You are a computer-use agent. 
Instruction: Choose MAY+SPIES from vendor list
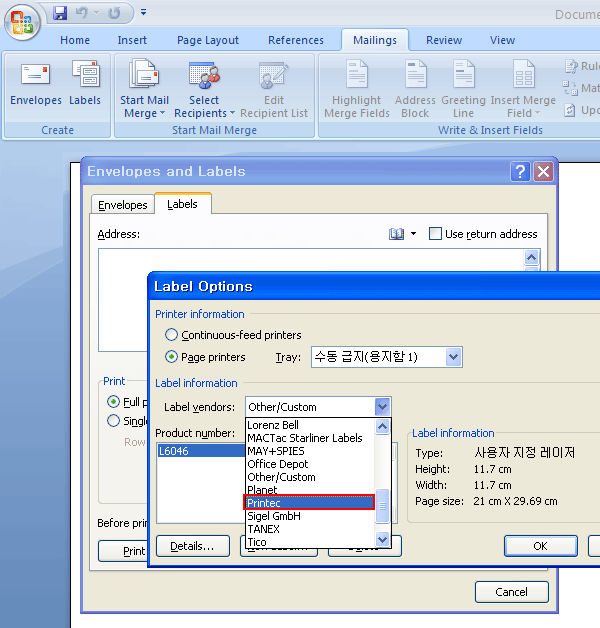(x=311, y=451)
